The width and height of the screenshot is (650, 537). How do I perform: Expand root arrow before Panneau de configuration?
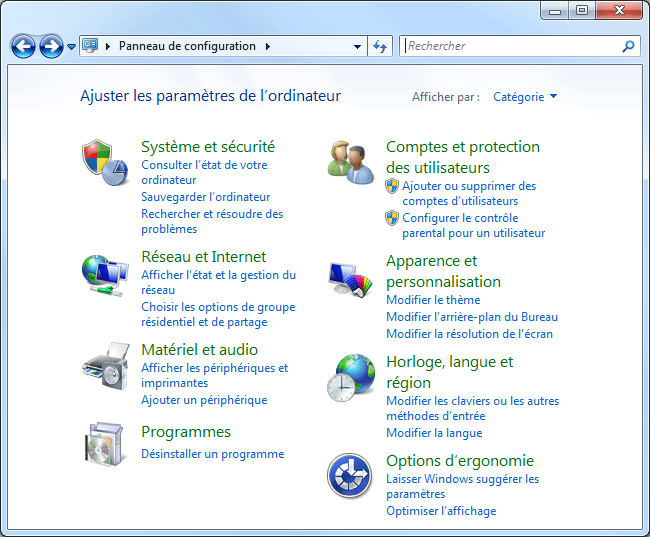[x=108, y=46]
